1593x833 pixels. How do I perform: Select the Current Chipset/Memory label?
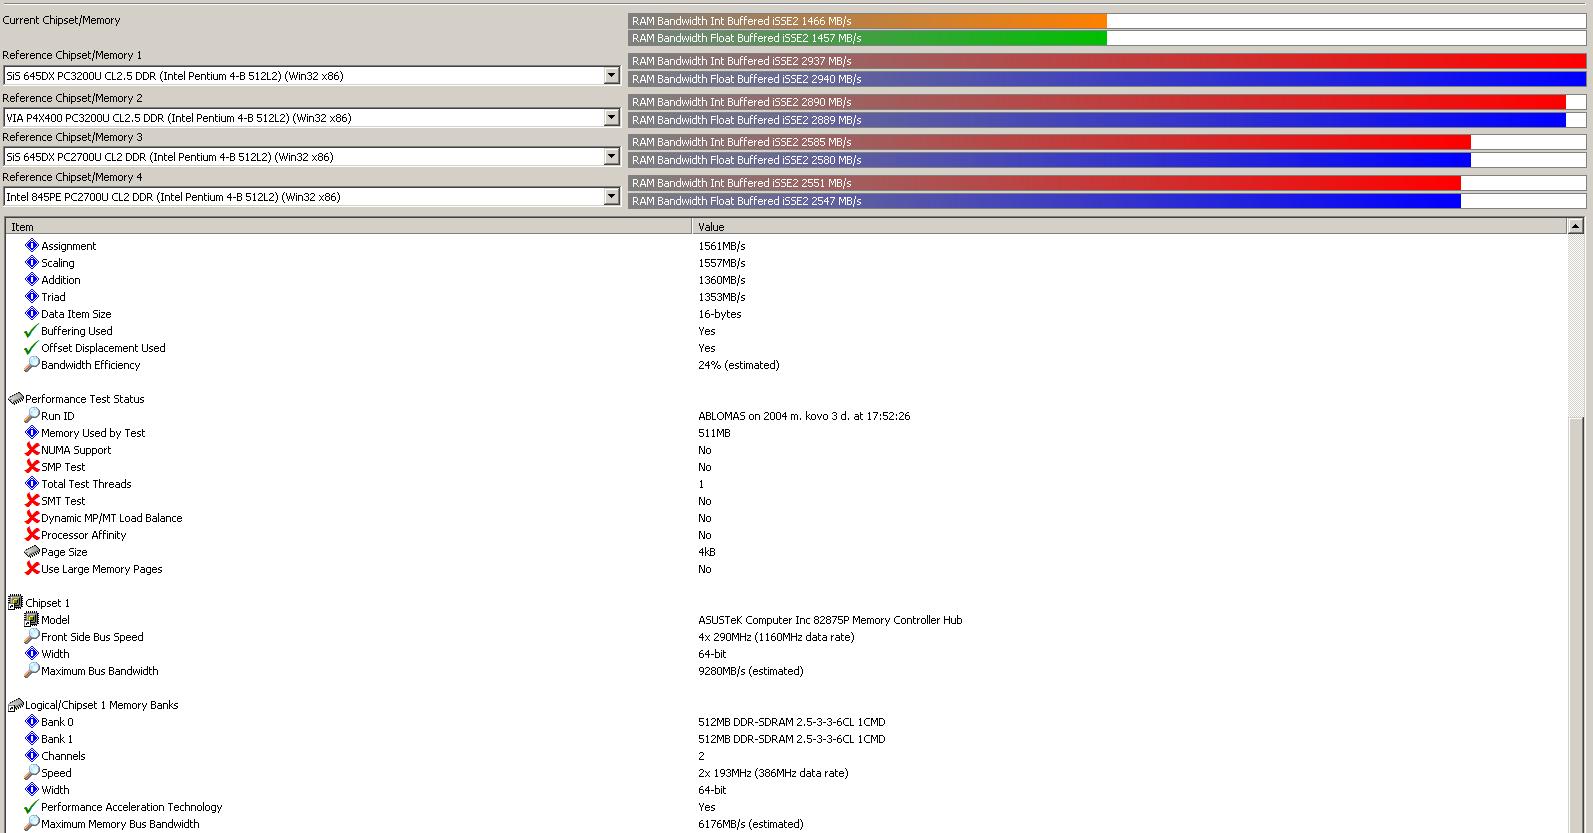(x=61, y=20)
